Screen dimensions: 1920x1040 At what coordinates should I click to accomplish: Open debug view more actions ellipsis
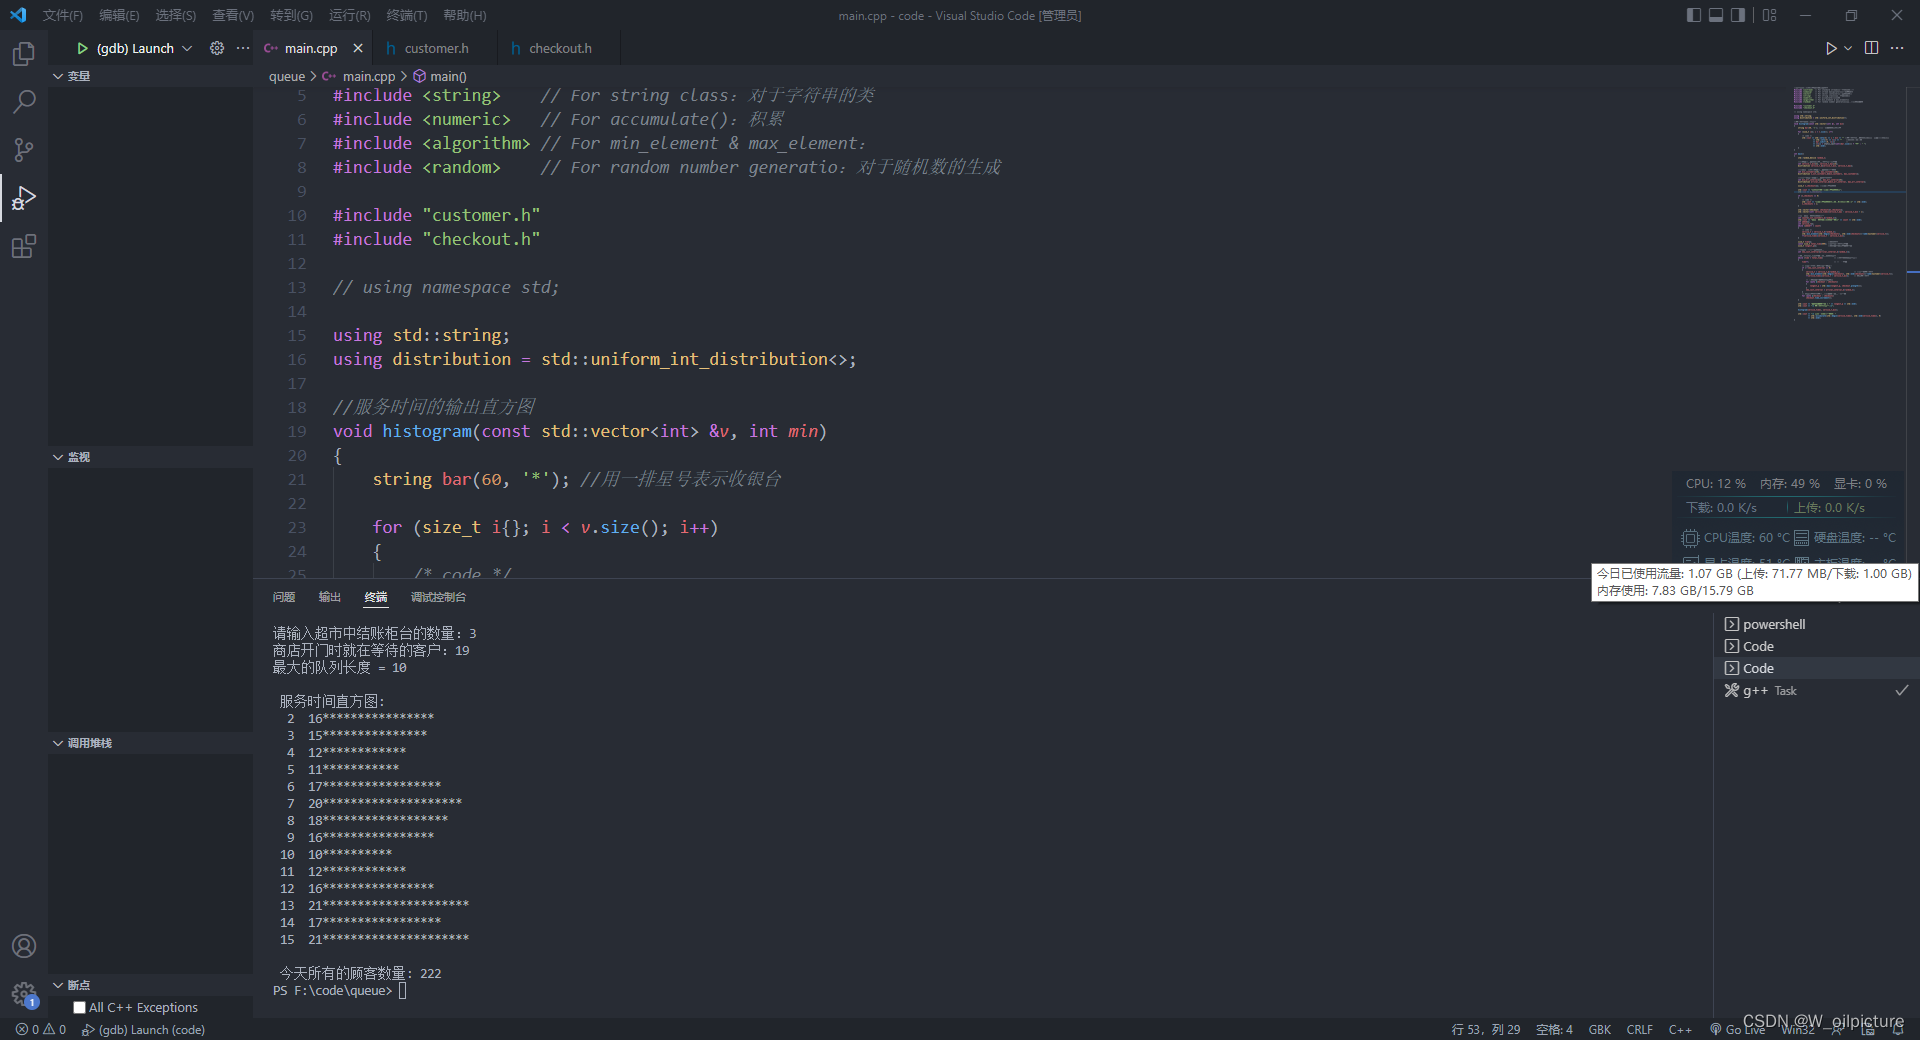243,48
